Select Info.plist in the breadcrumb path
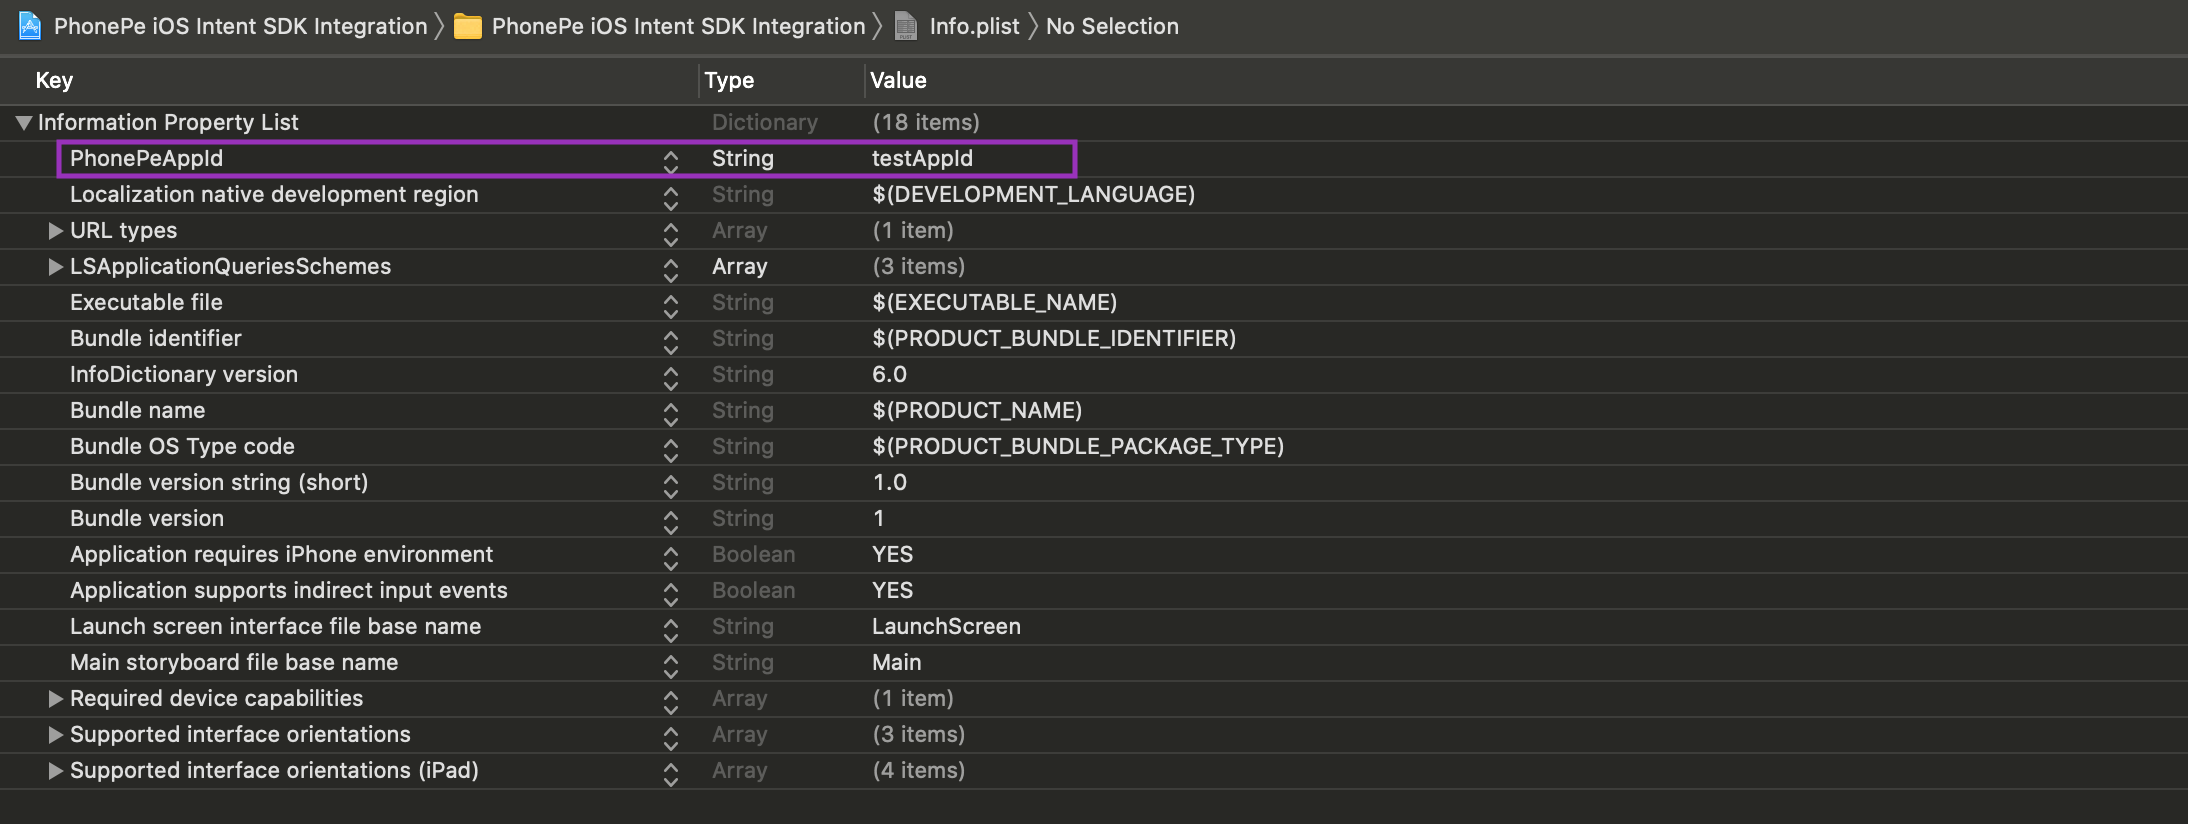 click(x=974, y=26)
